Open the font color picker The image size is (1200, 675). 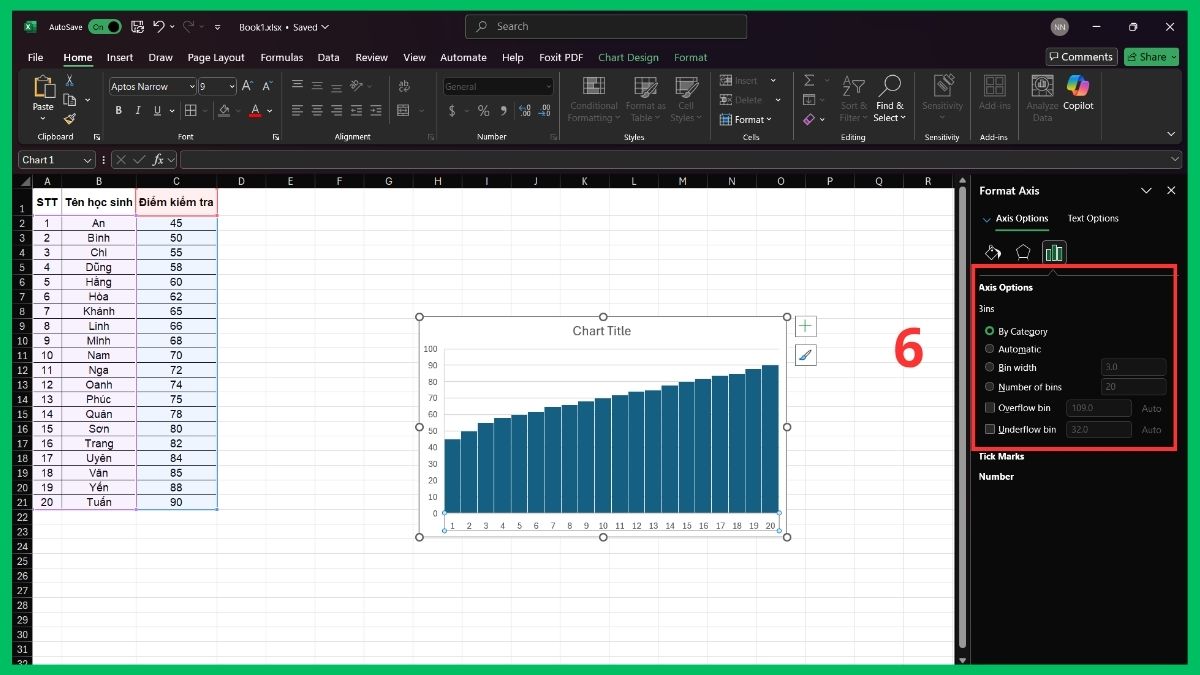point(257,111)
